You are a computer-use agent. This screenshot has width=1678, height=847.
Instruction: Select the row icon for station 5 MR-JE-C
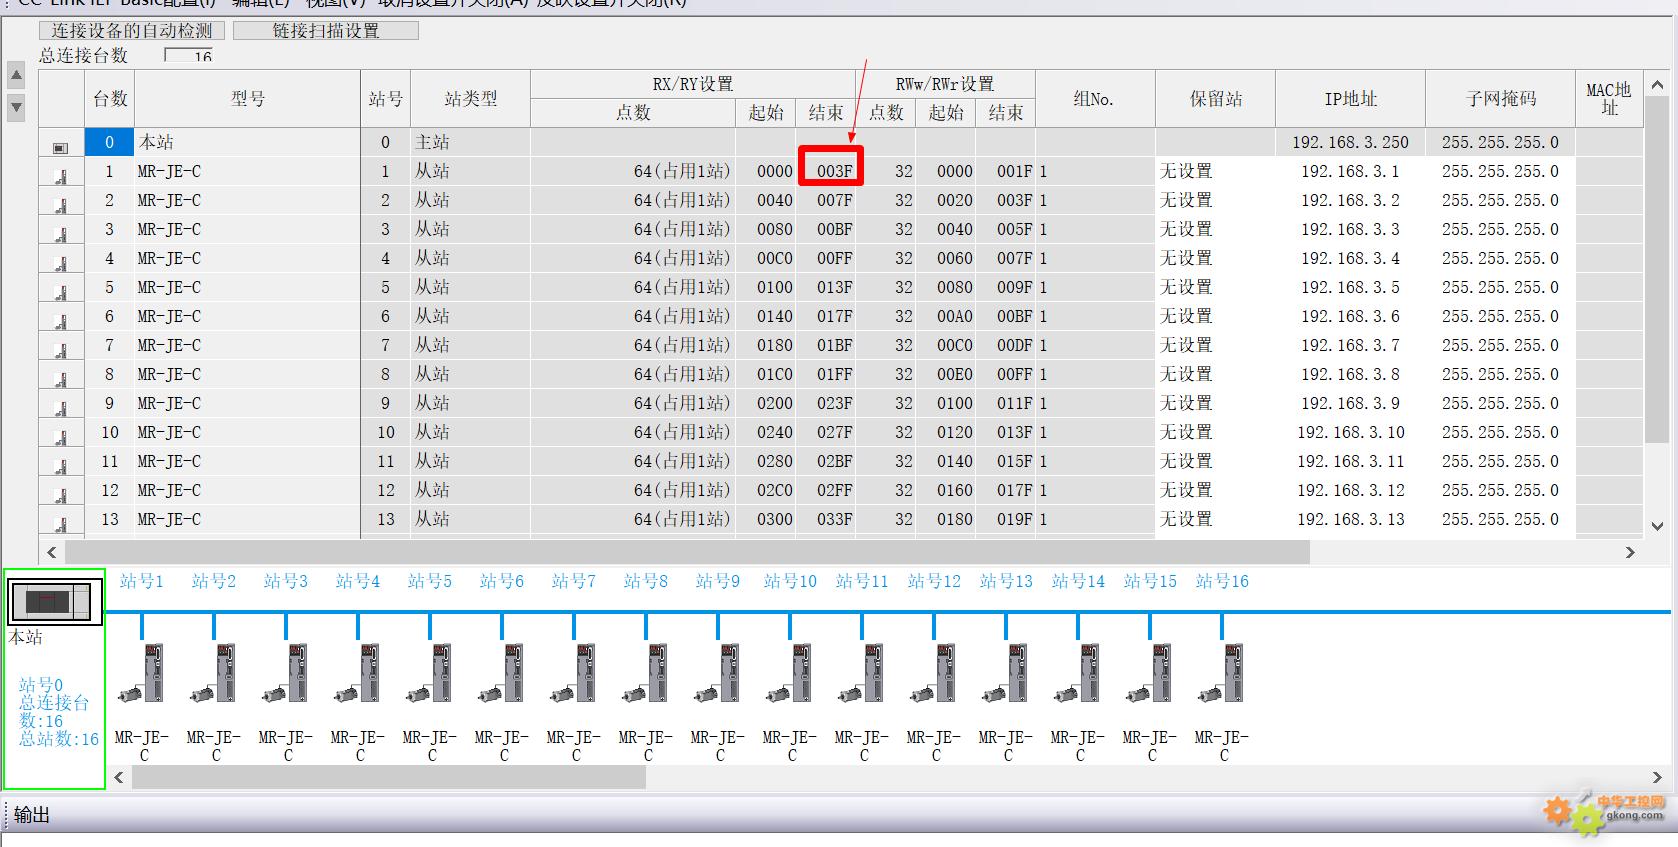click(x=60, y=292)
